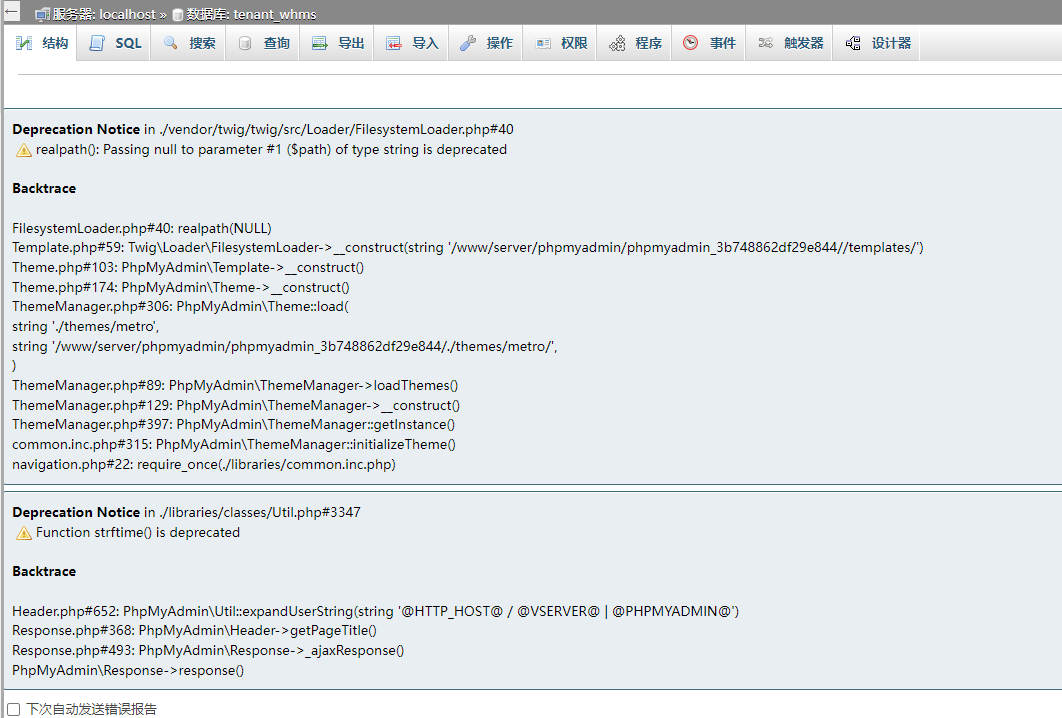Click the 导入 import icon
The width and height of the screenshot is (1062, 718).
click(394, 43)
